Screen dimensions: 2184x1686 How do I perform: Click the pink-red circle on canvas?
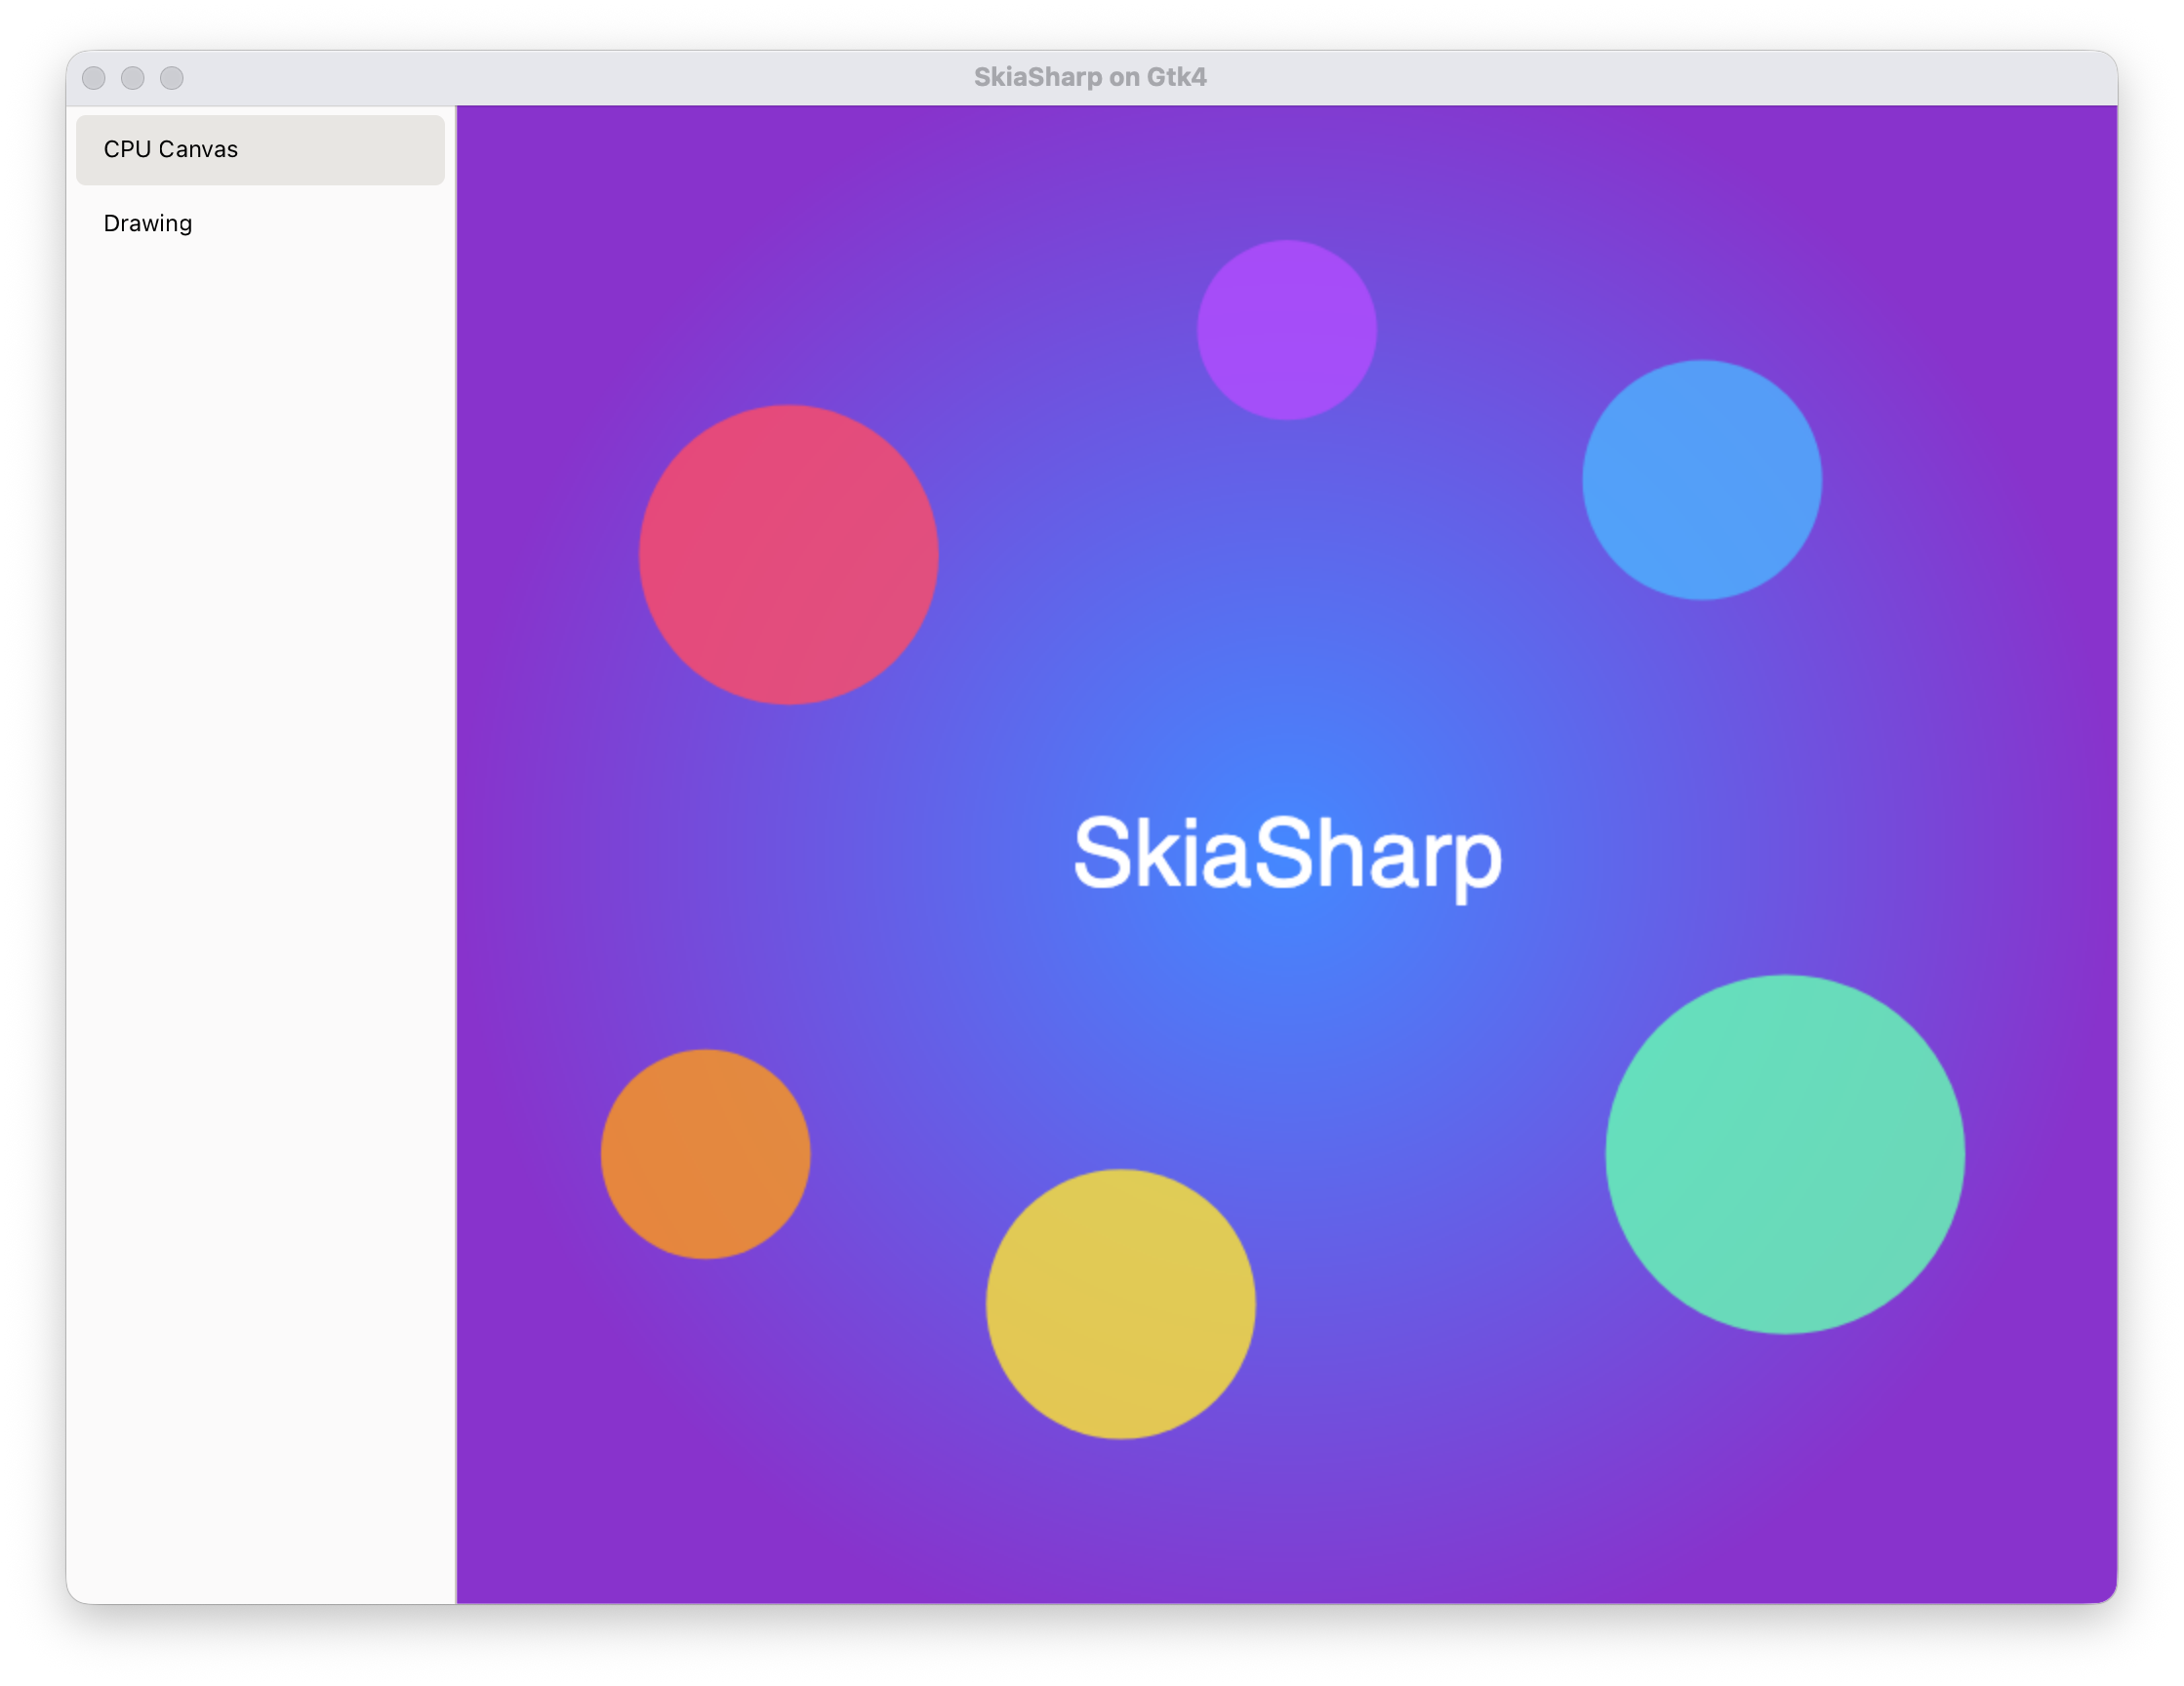pos(789,555)
